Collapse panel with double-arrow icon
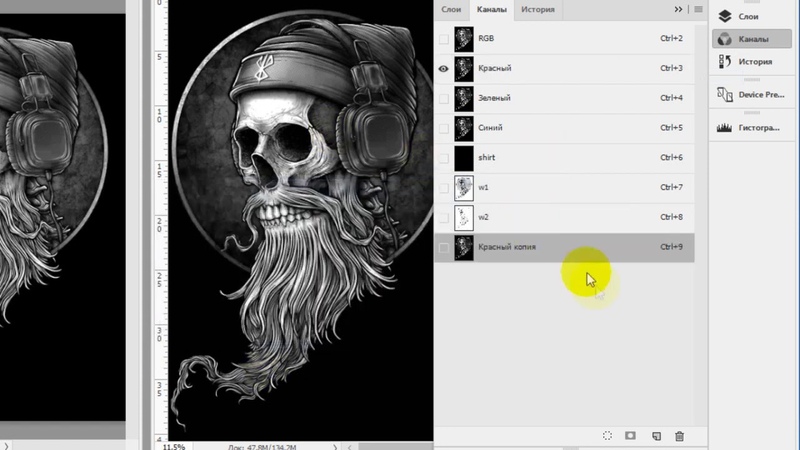 pos(678,9)
